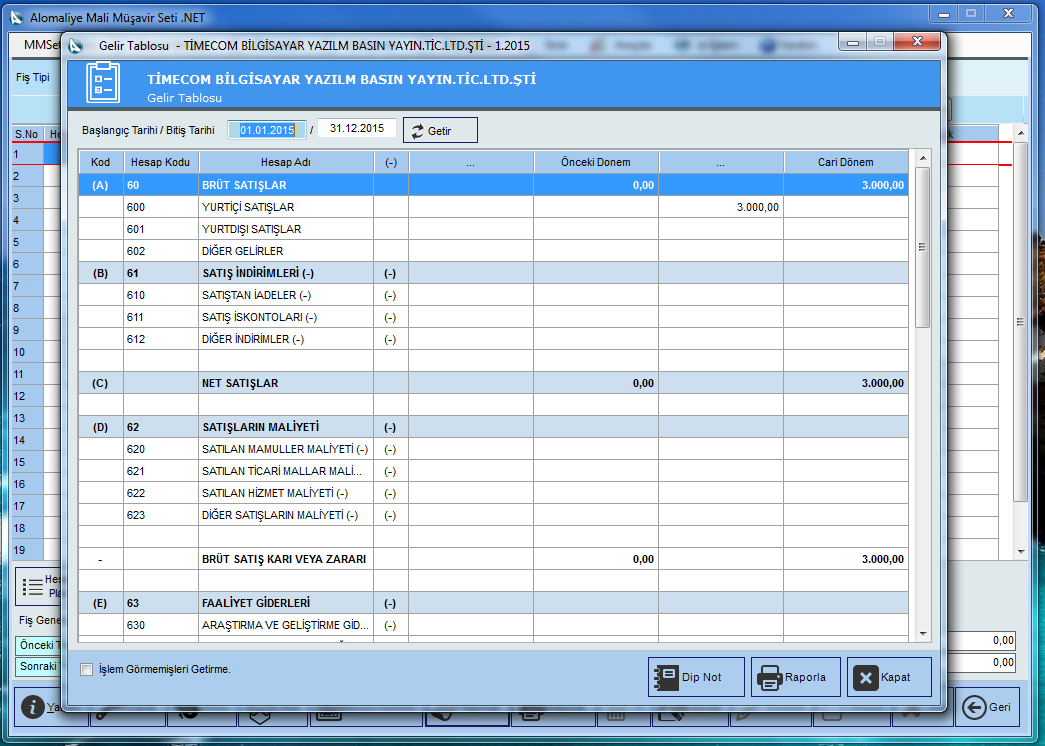This screenshot has height=746, width=1045.
Task: Select the DİĞER İNDİRİMLER (-) row
Action: 493,339
